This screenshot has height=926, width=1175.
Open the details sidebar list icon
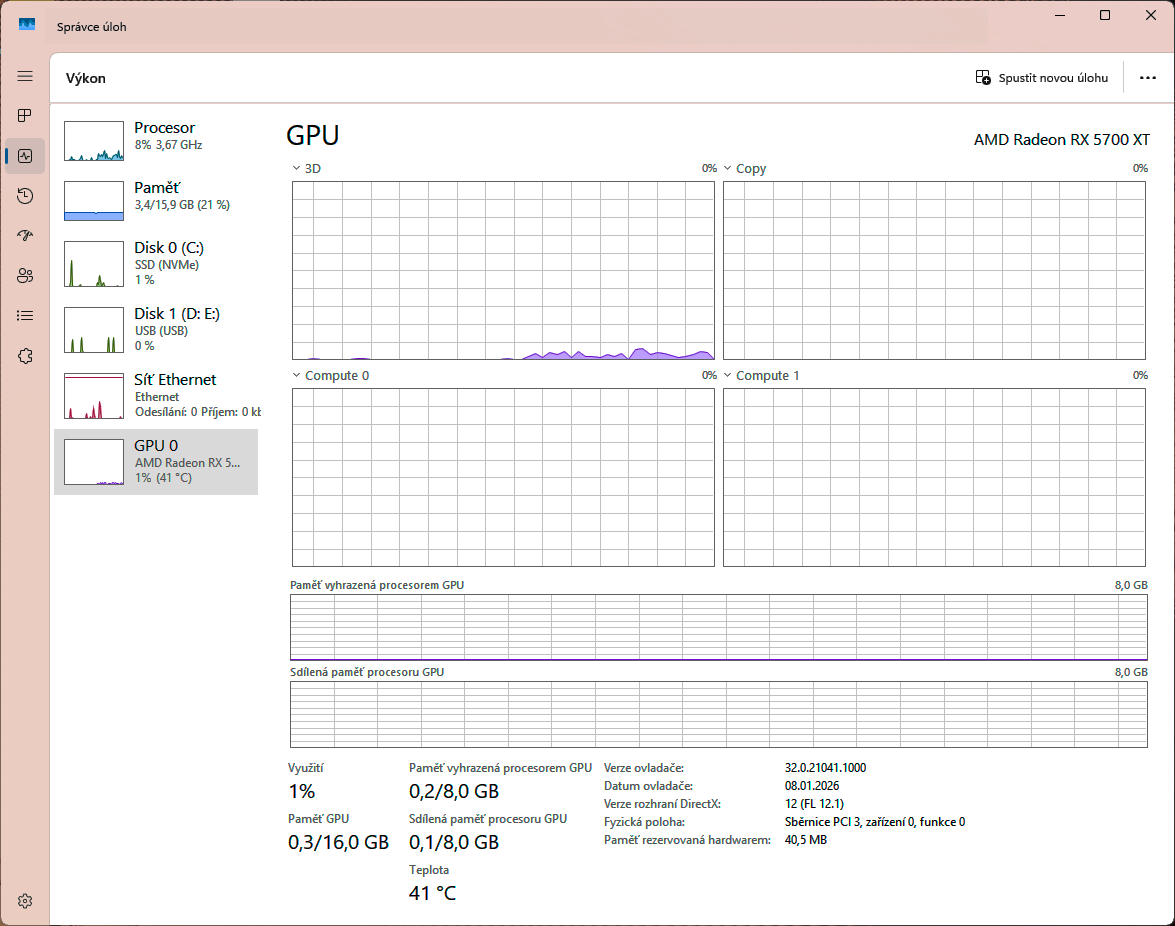tap(24, 315)
